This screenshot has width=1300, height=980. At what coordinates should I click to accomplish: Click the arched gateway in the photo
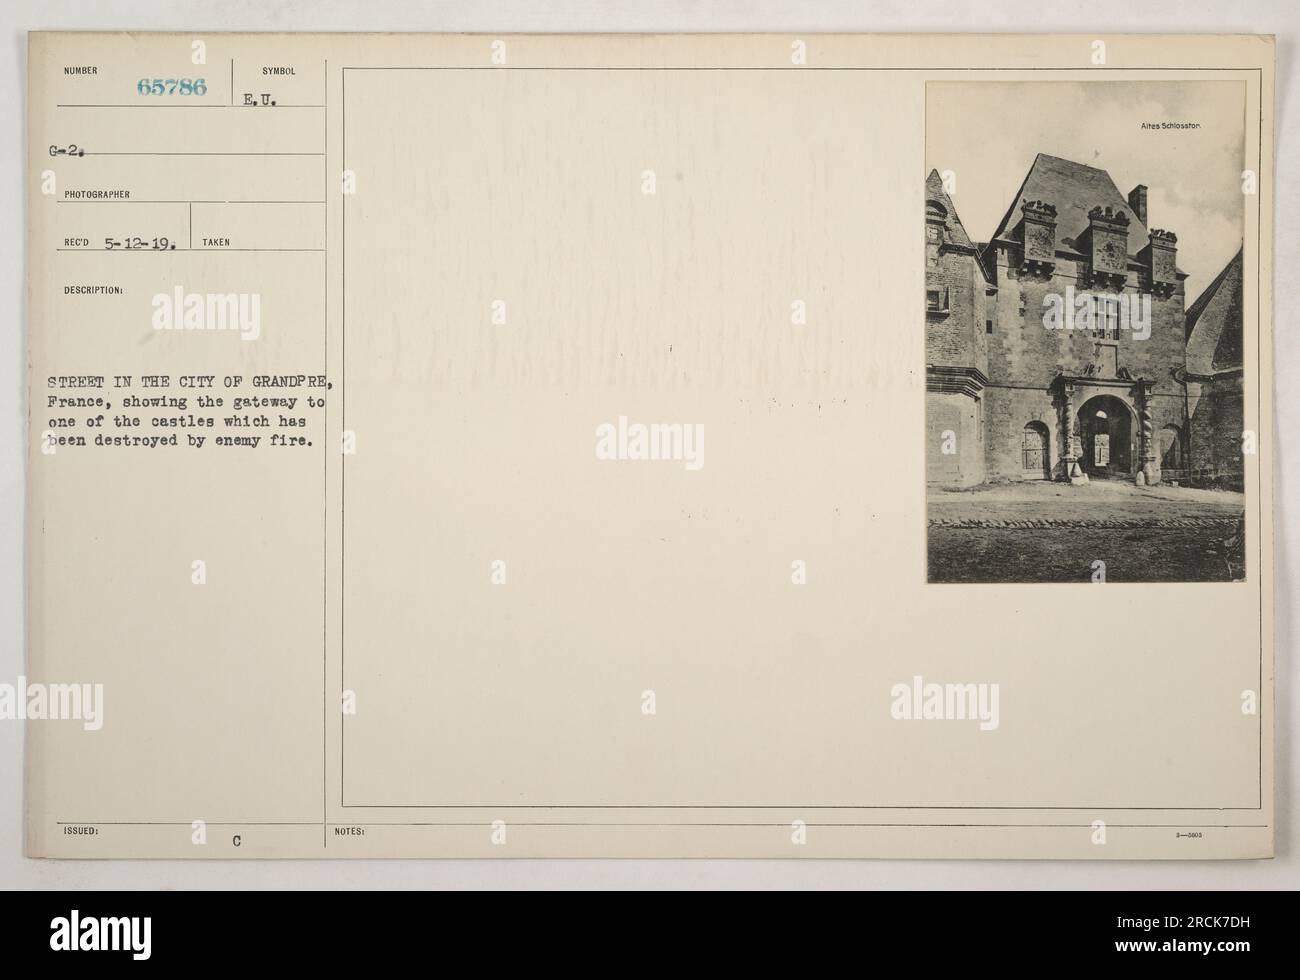[1107, 432]
